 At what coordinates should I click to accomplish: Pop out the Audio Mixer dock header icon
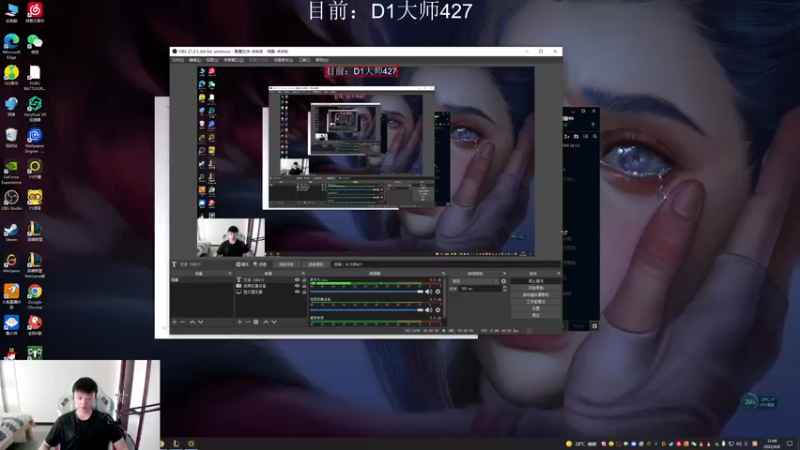pyautogui.click(x=443, y=273)
